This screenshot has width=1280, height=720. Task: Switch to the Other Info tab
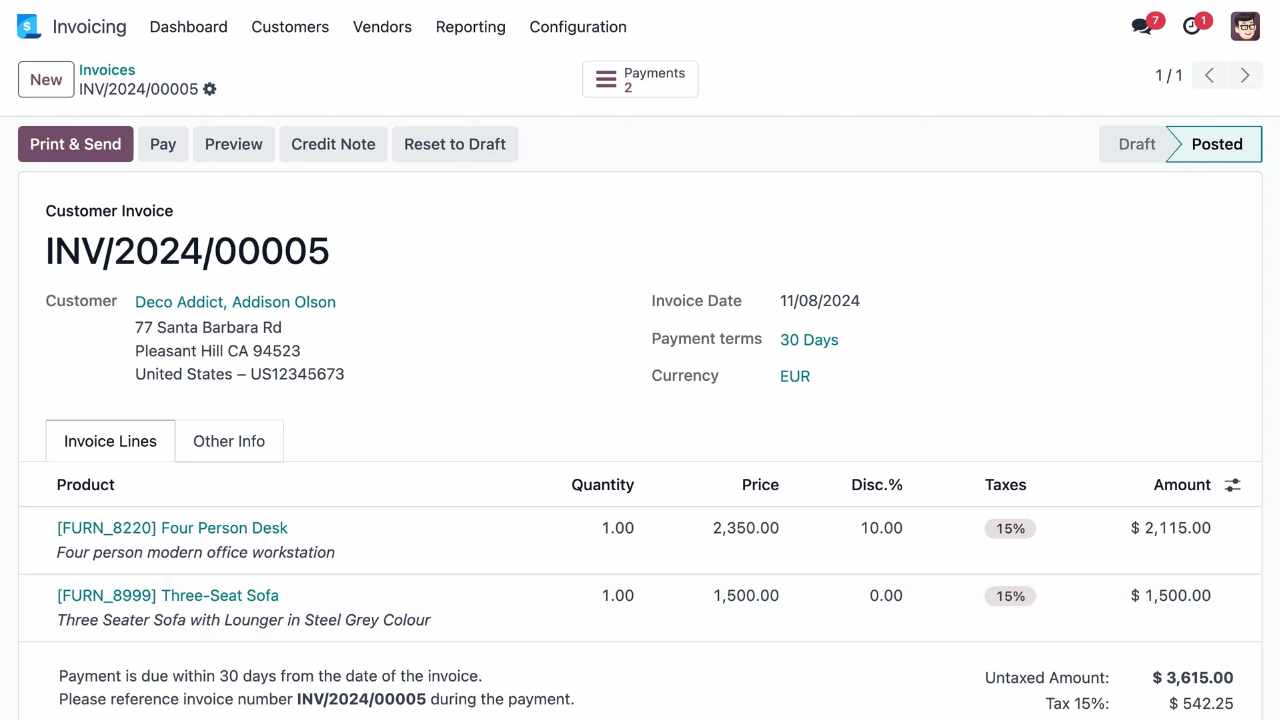[x=229, y=441]
